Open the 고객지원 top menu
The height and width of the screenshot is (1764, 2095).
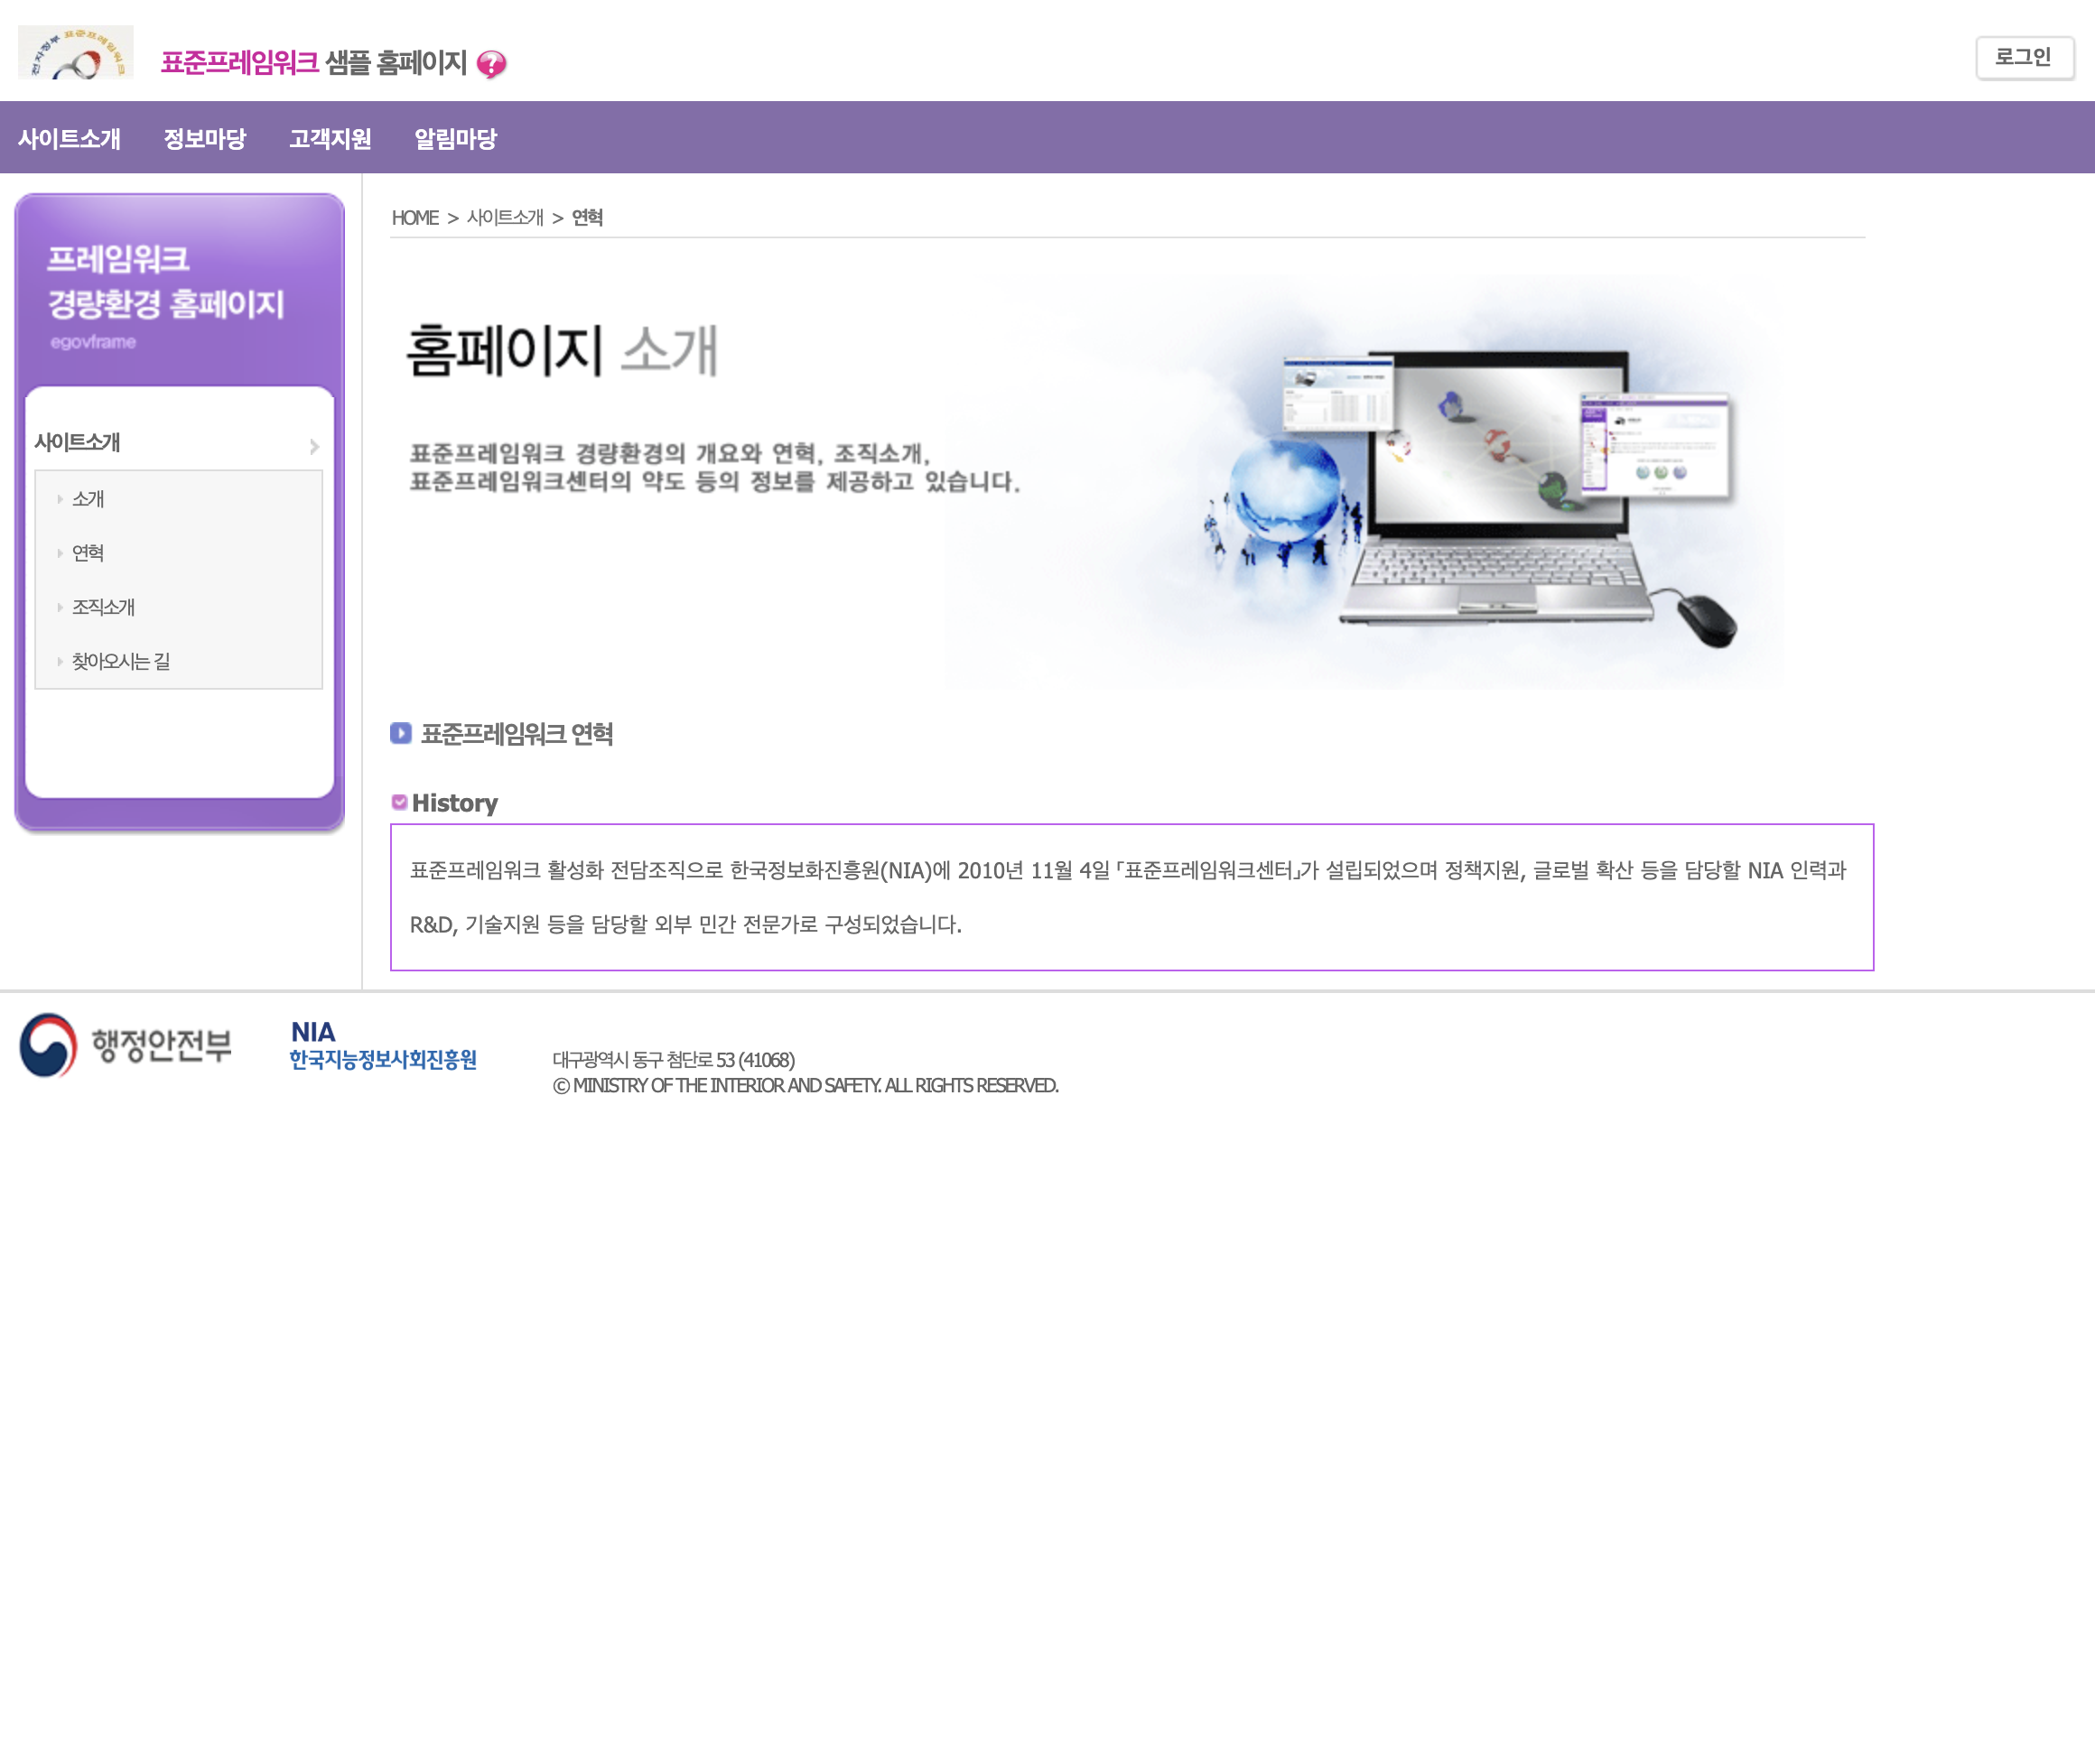click(x=330, y=139)
